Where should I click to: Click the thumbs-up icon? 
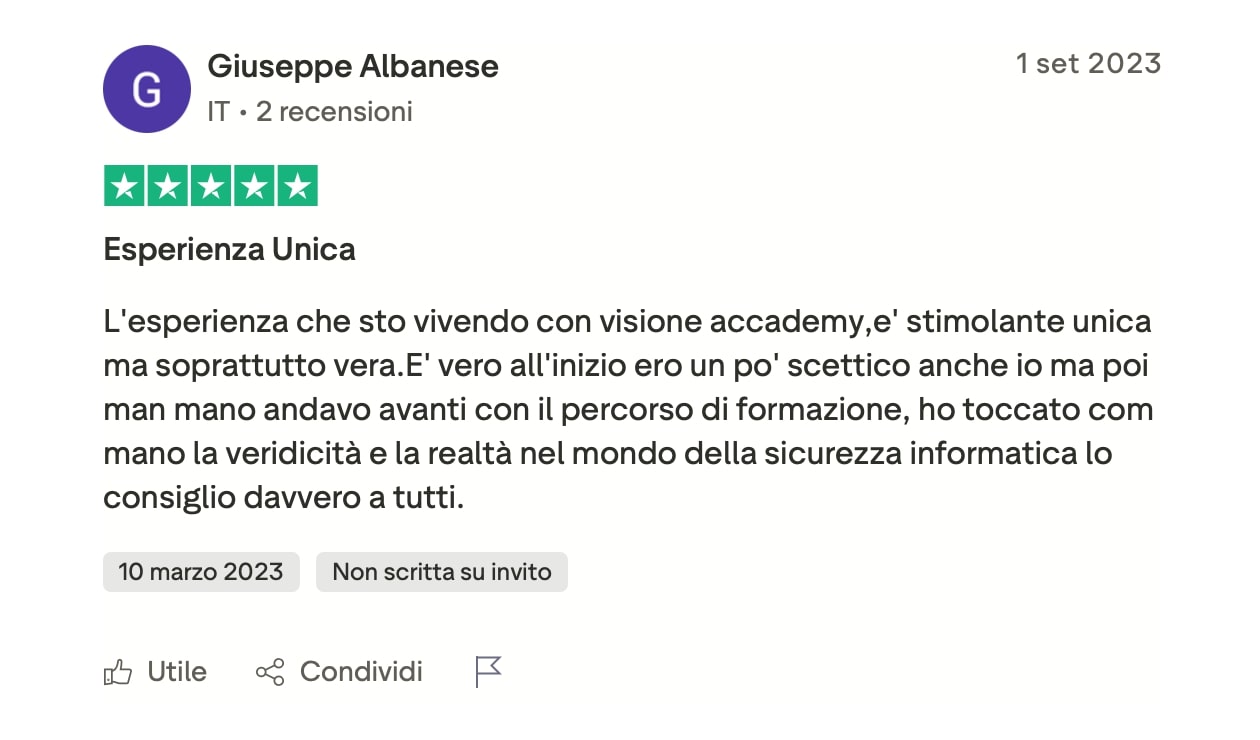118,672
